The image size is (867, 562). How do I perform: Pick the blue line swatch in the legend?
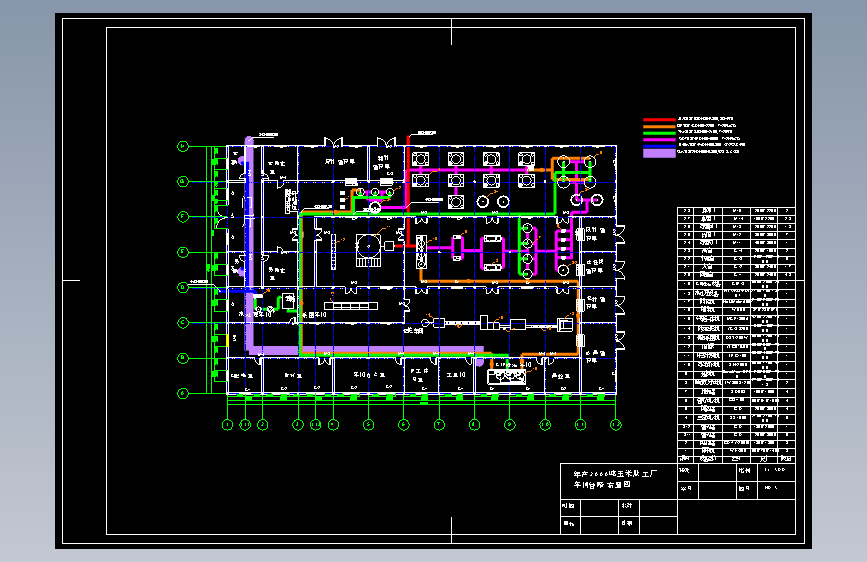[x=659, y=145]
